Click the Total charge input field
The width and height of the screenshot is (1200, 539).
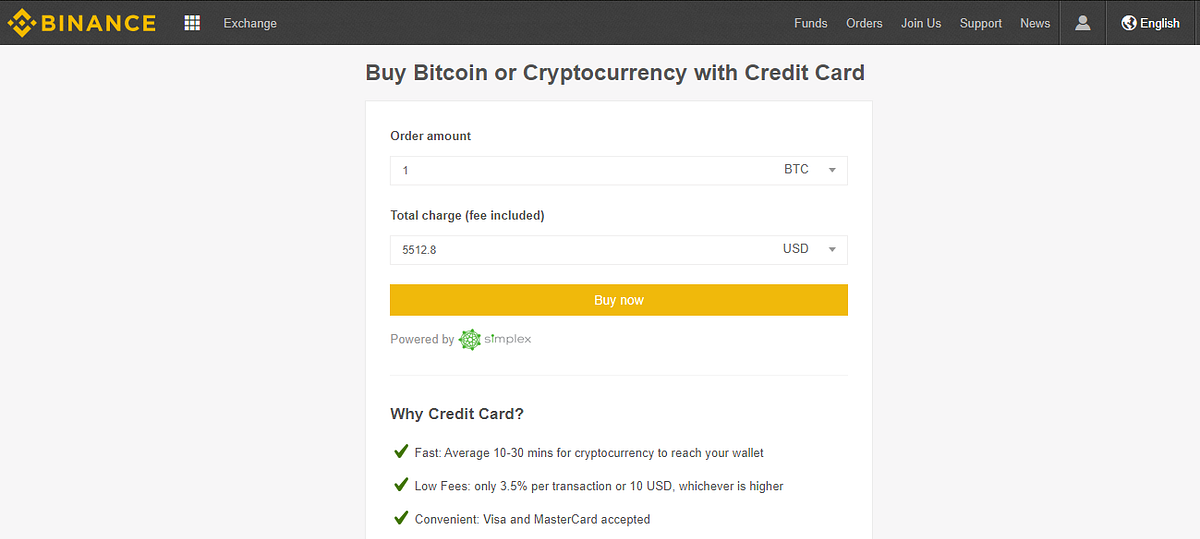580,250
